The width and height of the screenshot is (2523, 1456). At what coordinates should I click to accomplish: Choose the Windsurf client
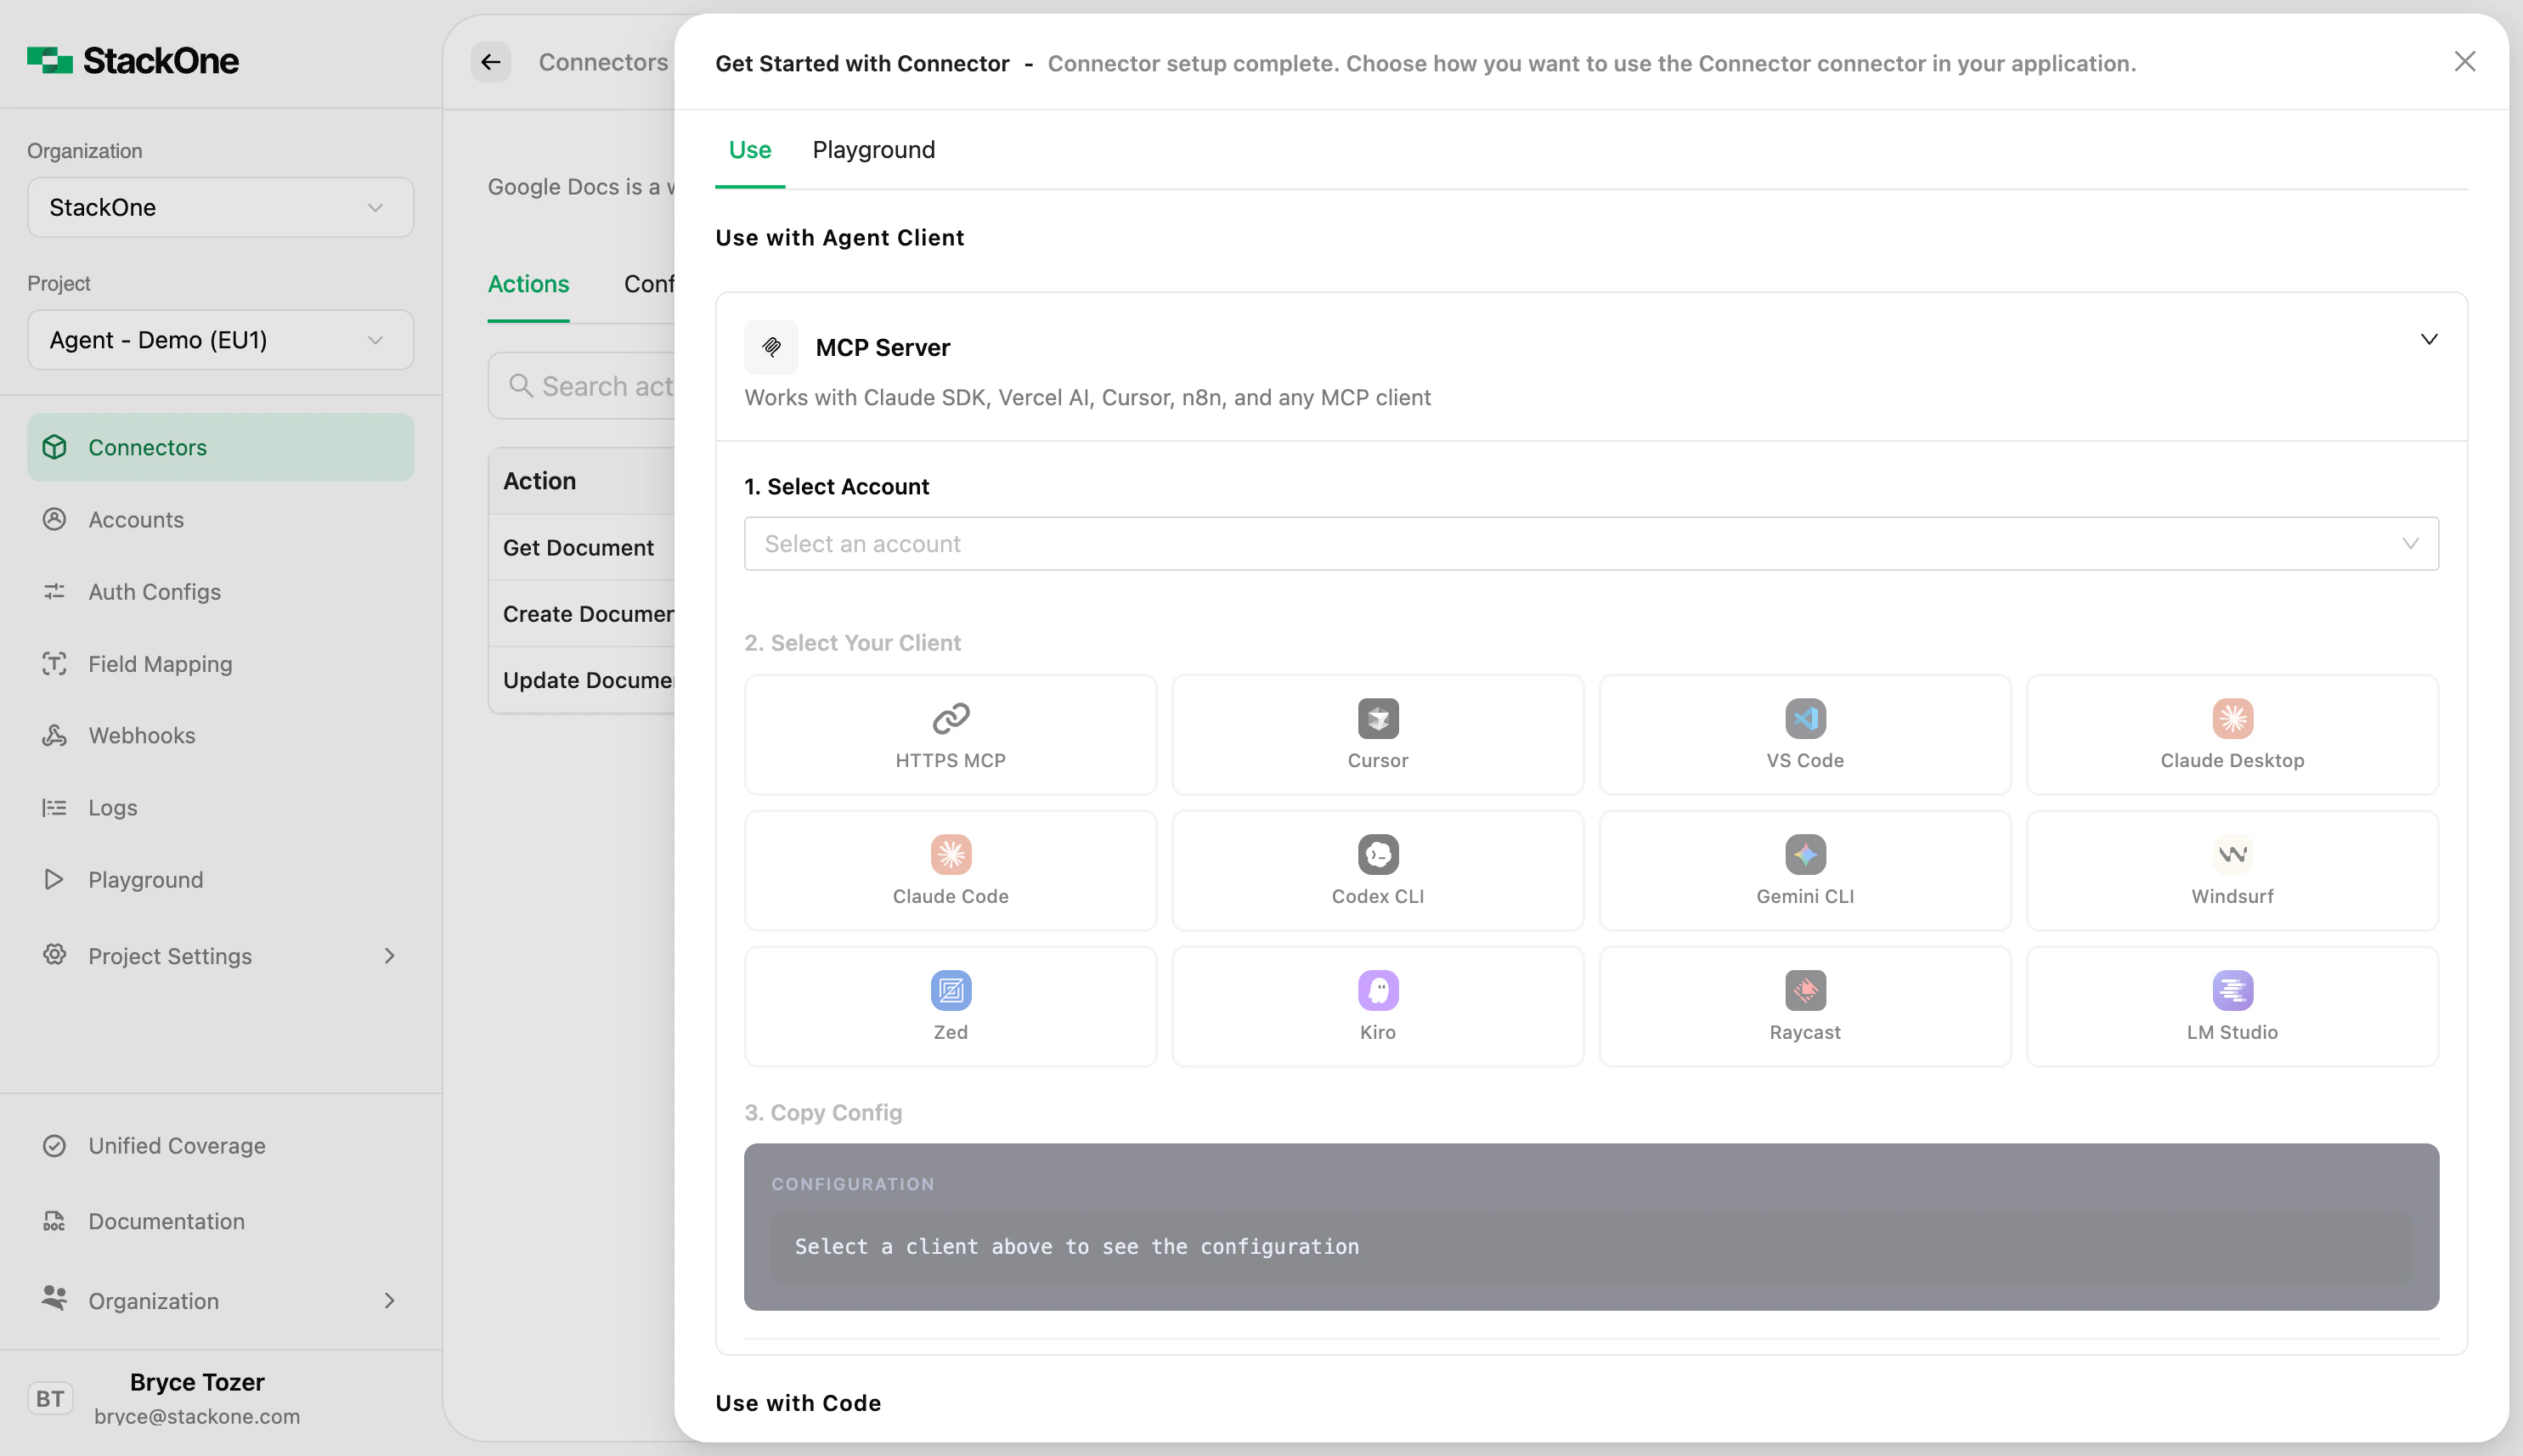[x=2231, y=870]
